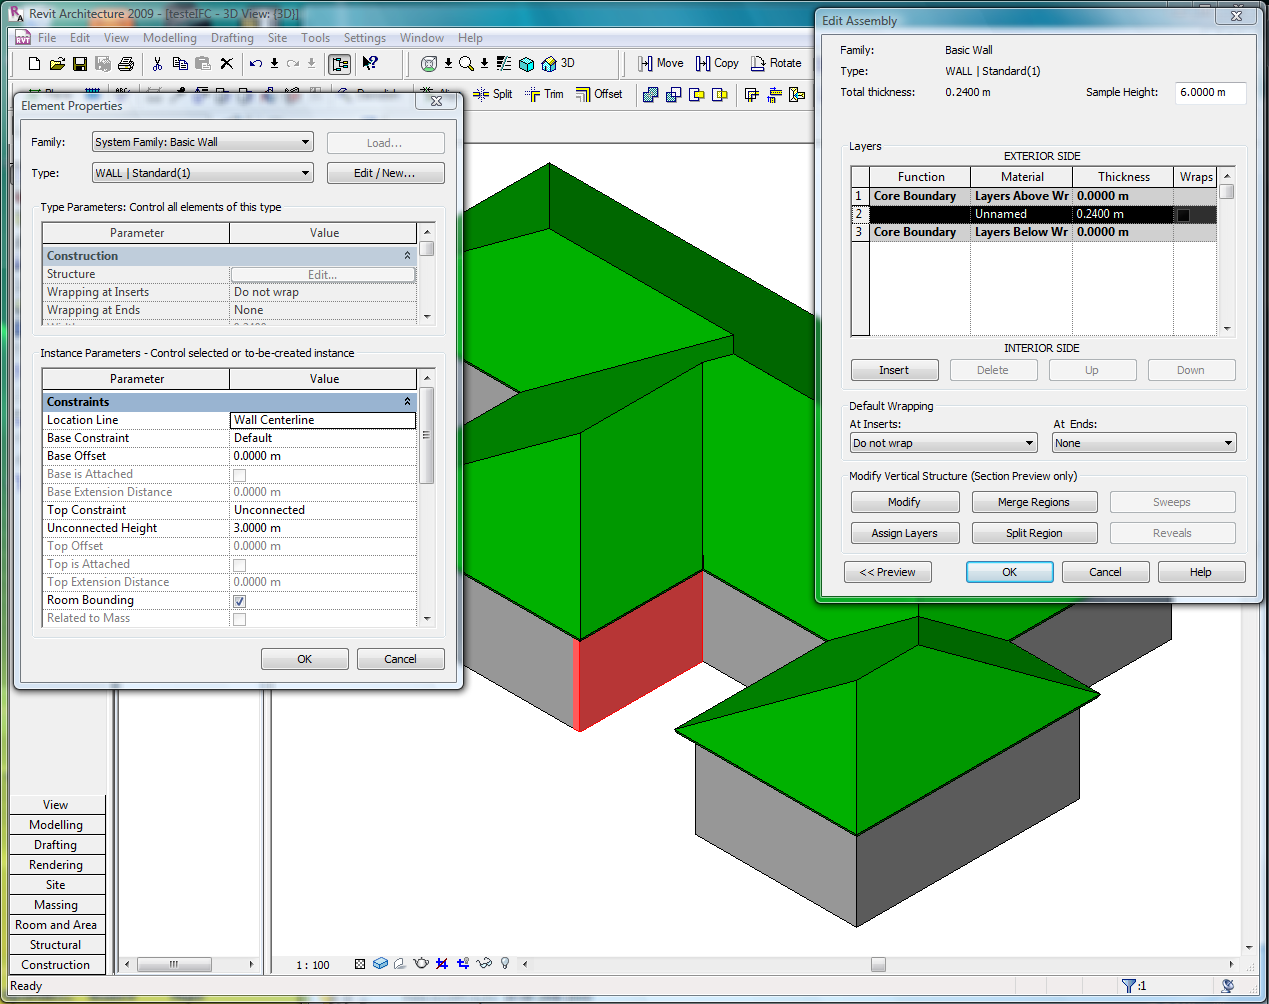The image size is (1269, 1004).
Task: Open the Family dropdown in Element Properties
Action: pyautogui.click(x=203, y=142)
